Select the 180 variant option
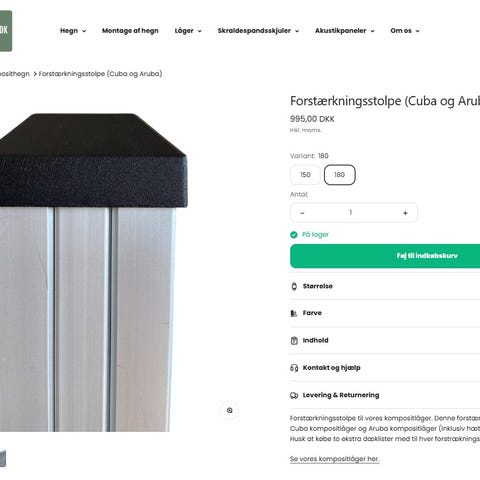The height and width of the screenshot is (480, 480). pyautogui.click(x=340, y=175)
